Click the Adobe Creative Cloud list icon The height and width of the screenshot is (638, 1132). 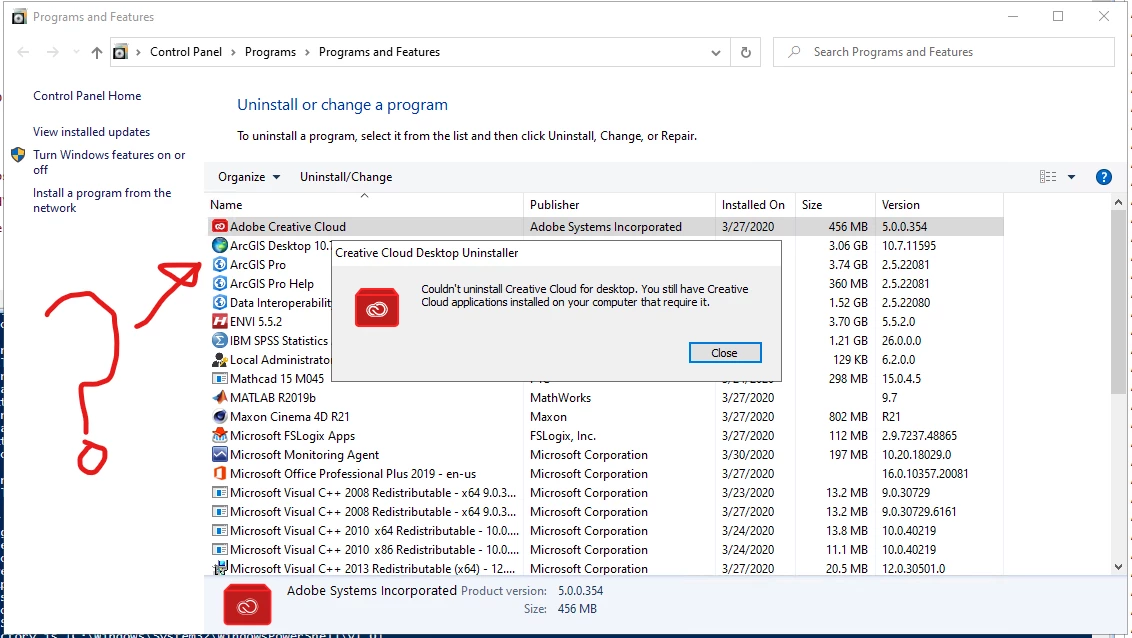219,227
